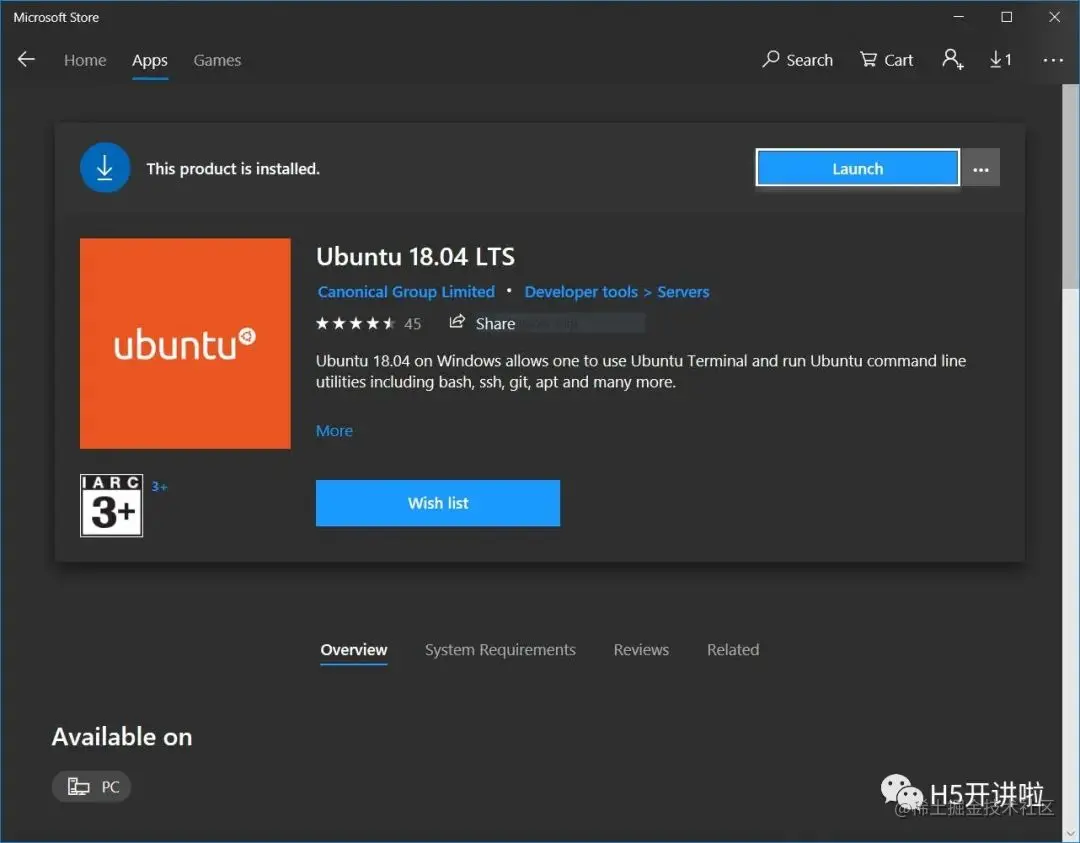Expand description with More link
This screenshot has width=1080, height=843.
(334, 430)
